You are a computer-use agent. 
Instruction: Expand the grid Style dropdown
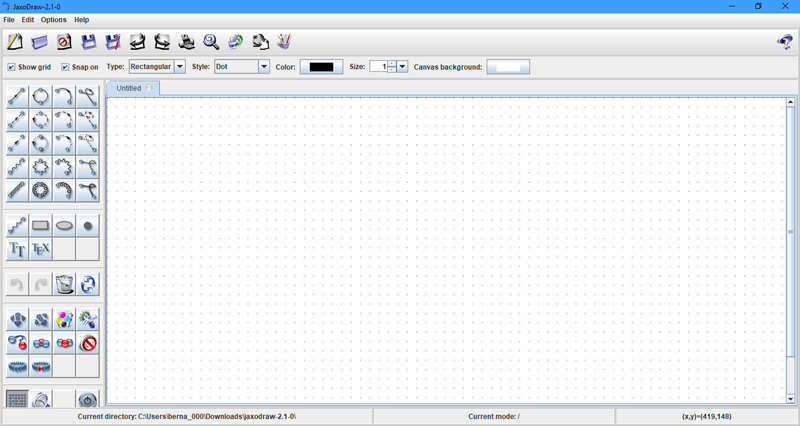[264, 67]
